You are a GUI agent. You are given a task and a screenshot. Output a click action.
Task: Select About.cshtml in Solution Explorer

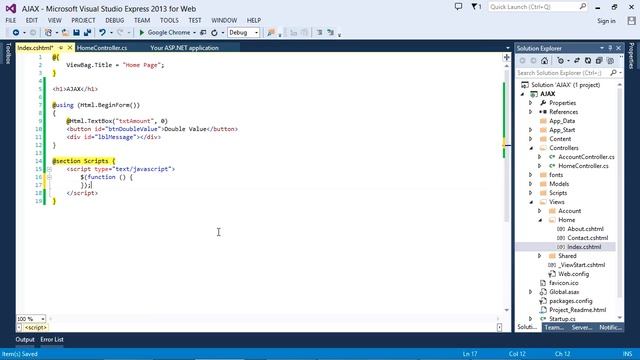point(585,229)
